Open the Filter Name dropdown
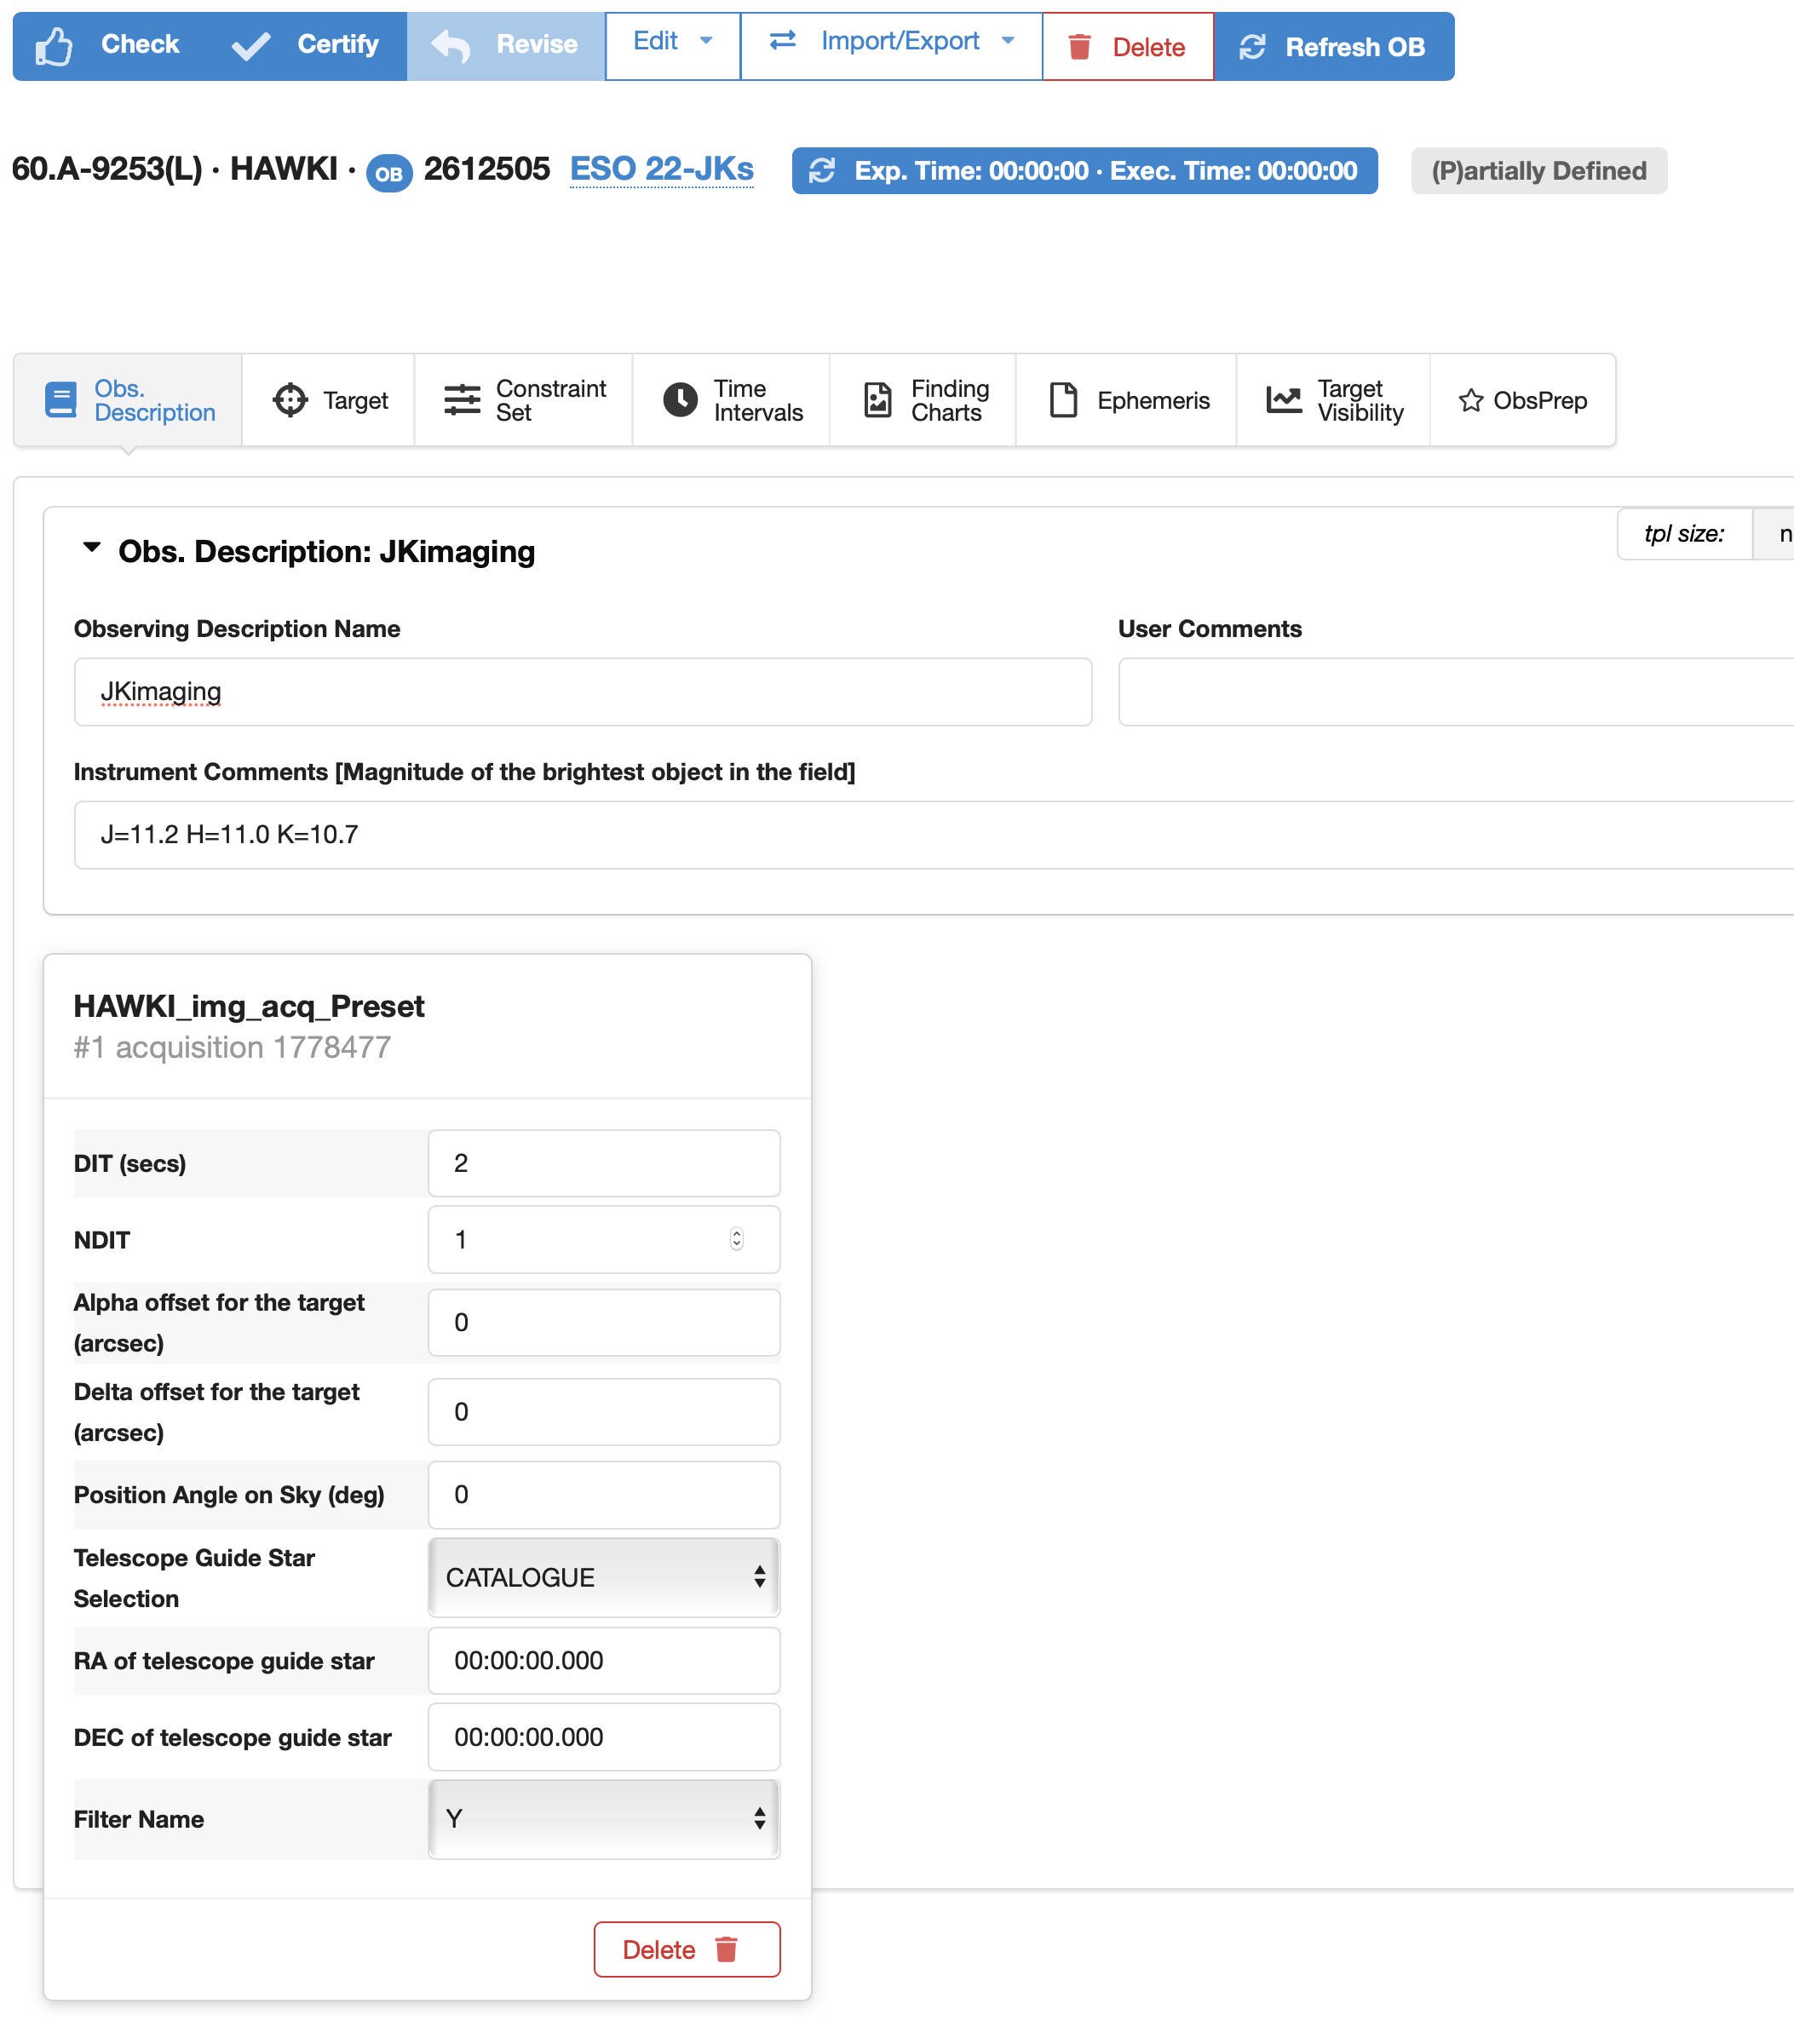1794x2044 pixels. 604,1818
